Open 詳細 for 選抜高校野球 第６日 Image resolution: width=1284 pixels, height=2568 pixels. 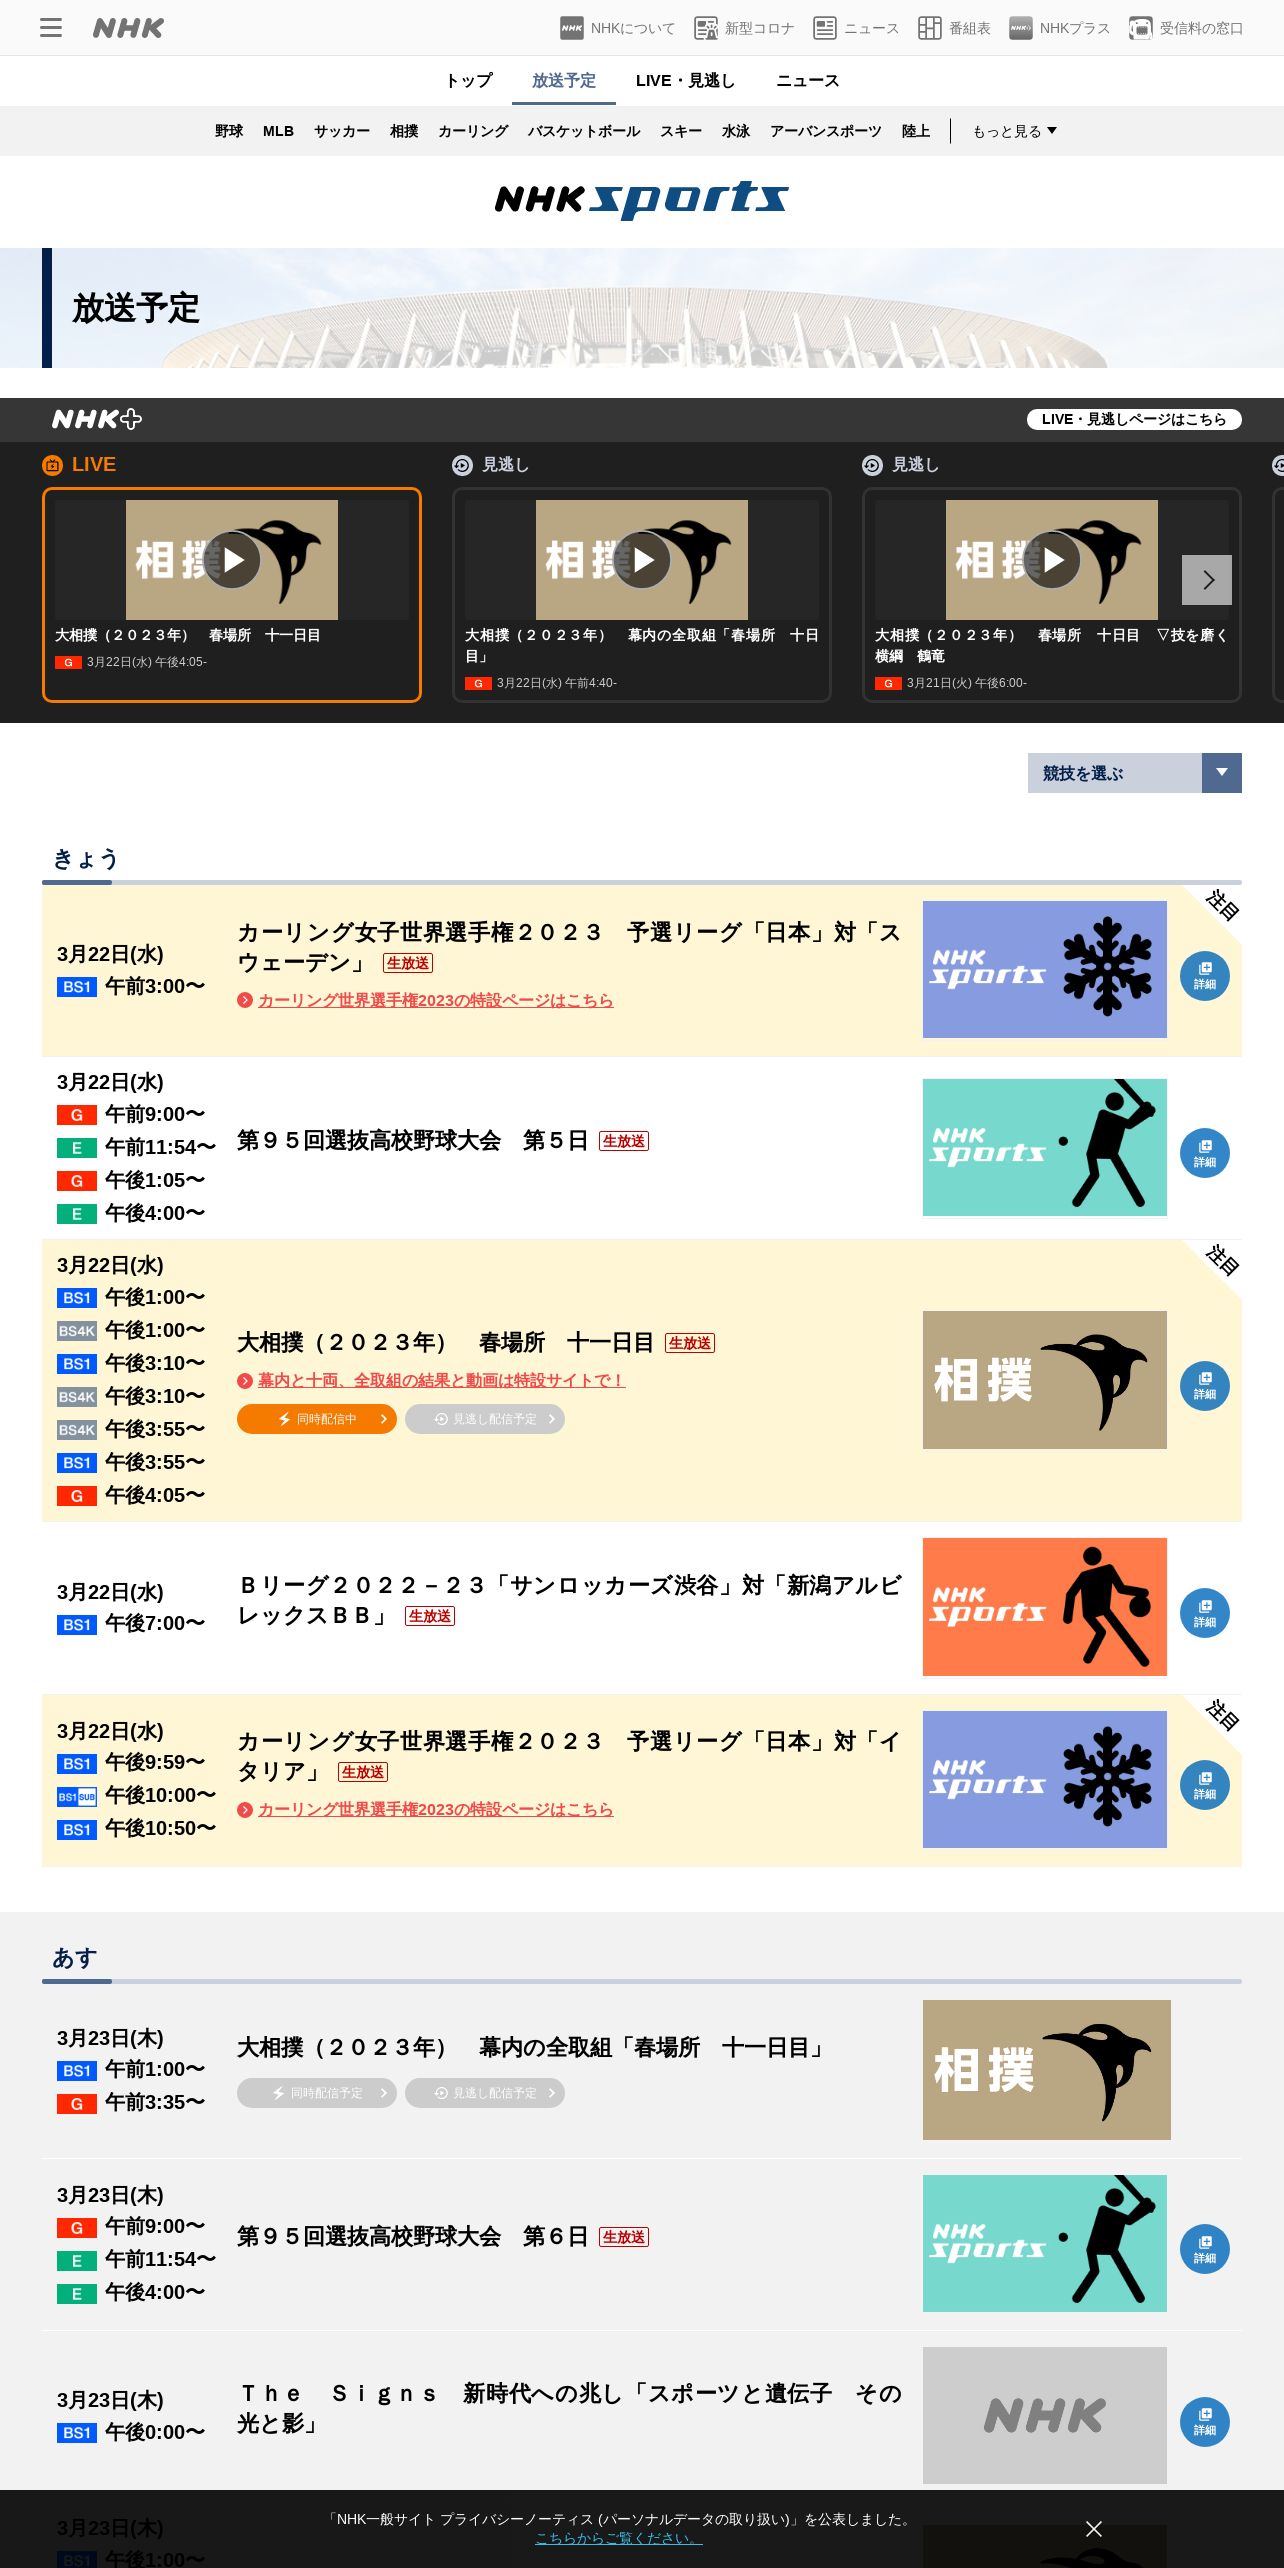1205,2249
